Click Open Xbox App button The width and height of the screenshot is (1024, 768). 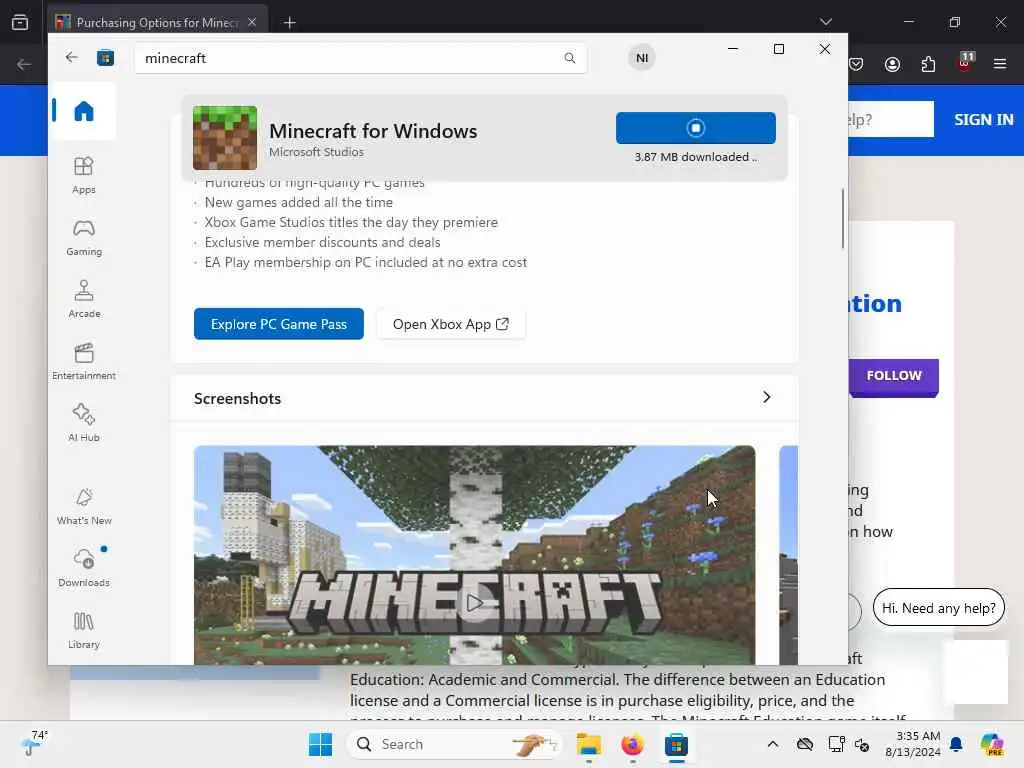(451, 324)
